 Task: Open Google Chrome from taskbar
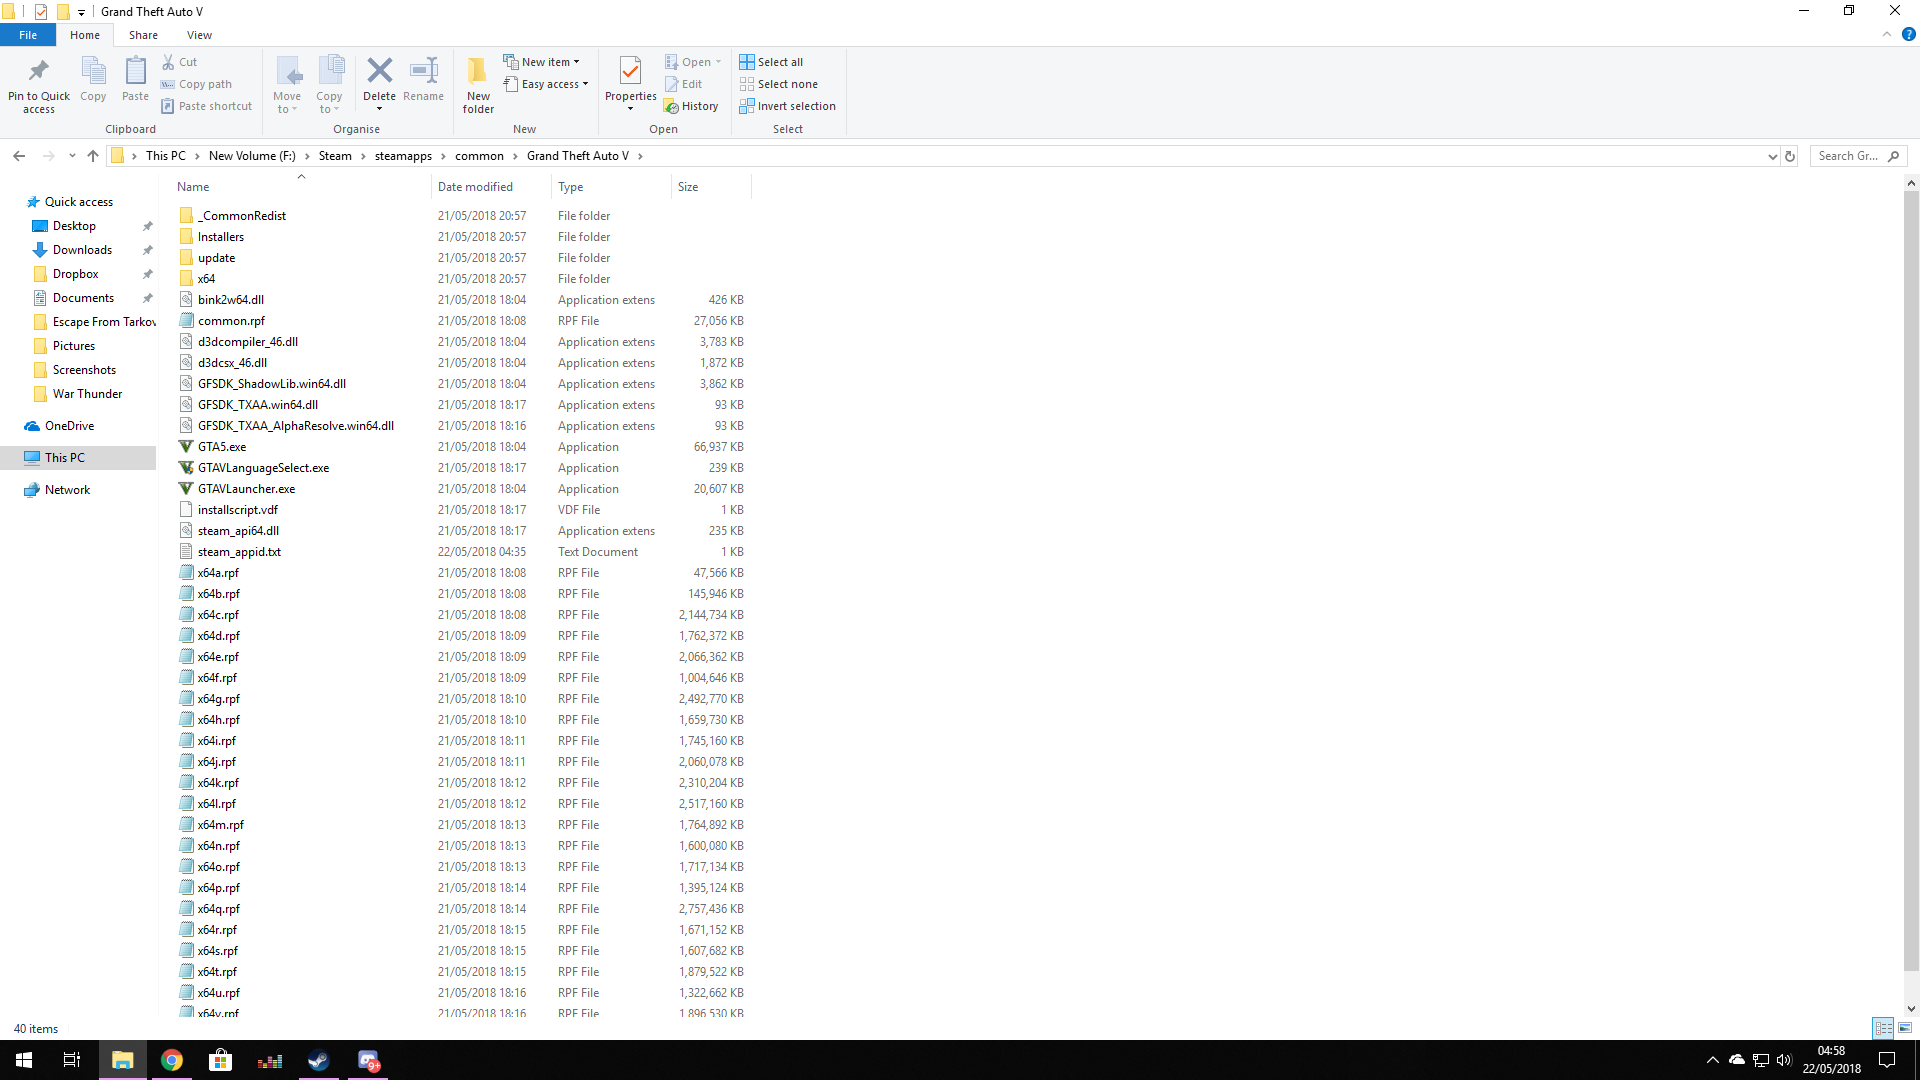click(172, 1060)
